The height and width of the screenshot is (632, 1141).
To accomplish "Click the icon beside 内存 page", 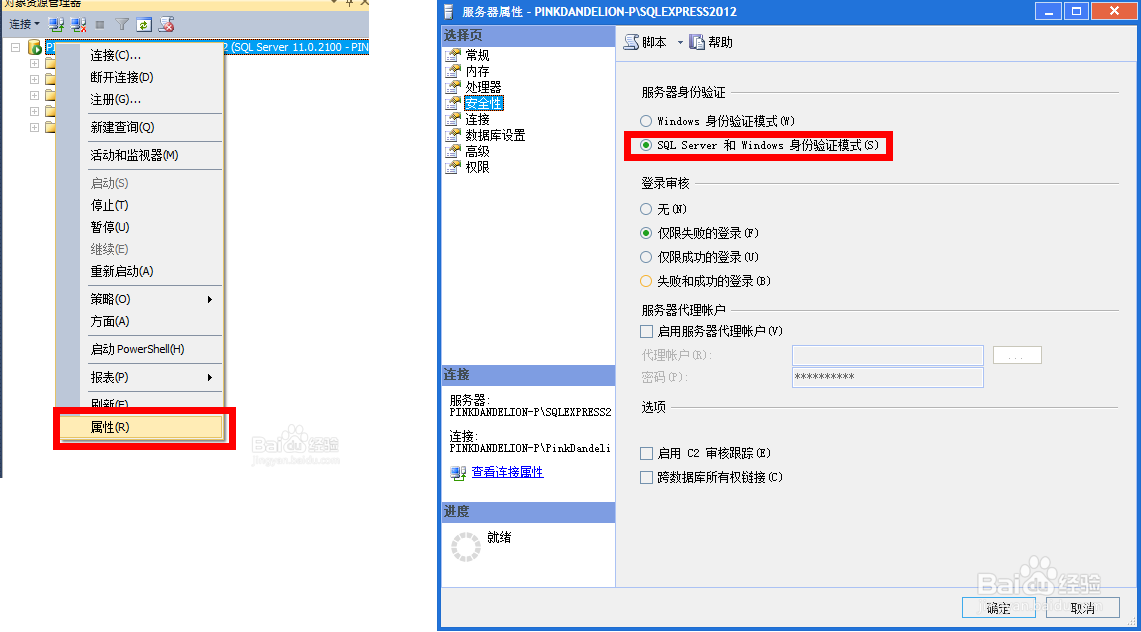I will (x=453, y=71).
